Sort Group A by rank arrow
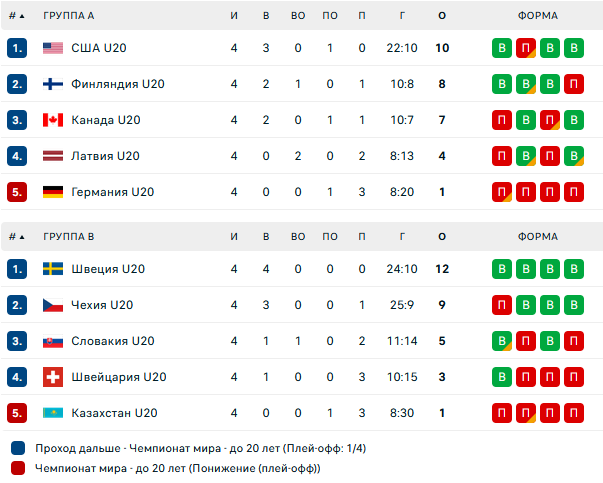This screenshot has height=483, width=603. point(23,15)
